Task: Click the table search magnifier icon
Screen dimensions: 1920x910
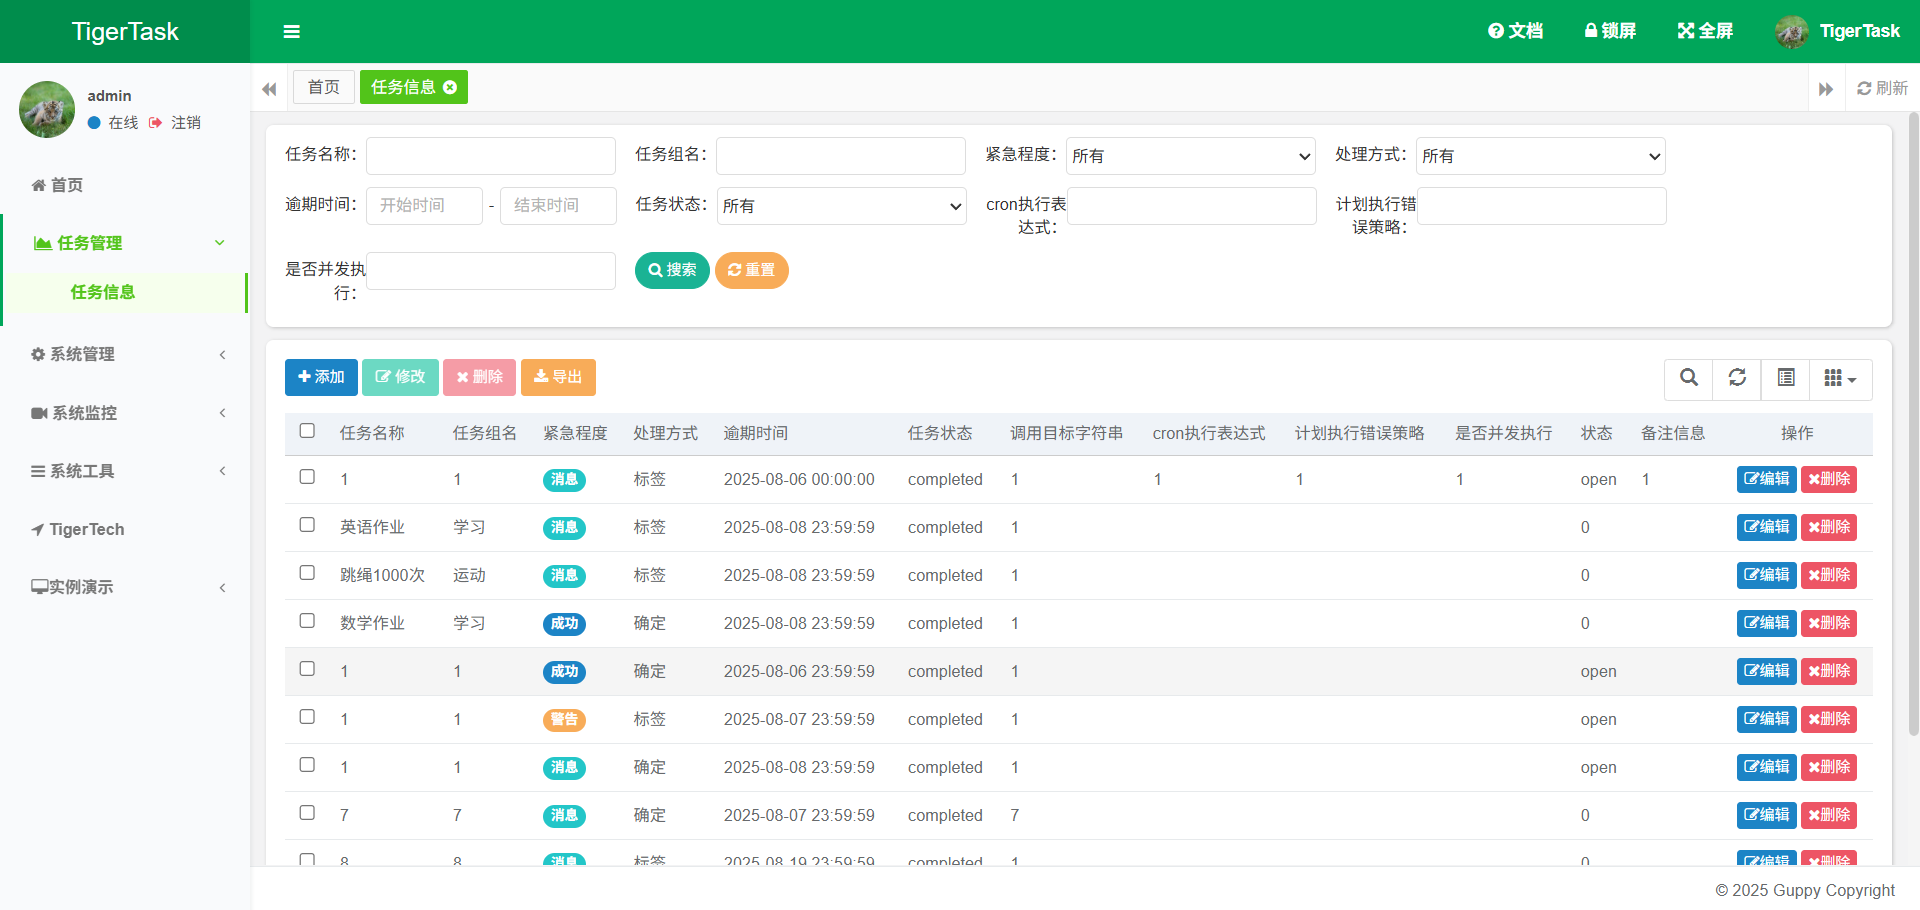Action: (x=1688, y=378)
